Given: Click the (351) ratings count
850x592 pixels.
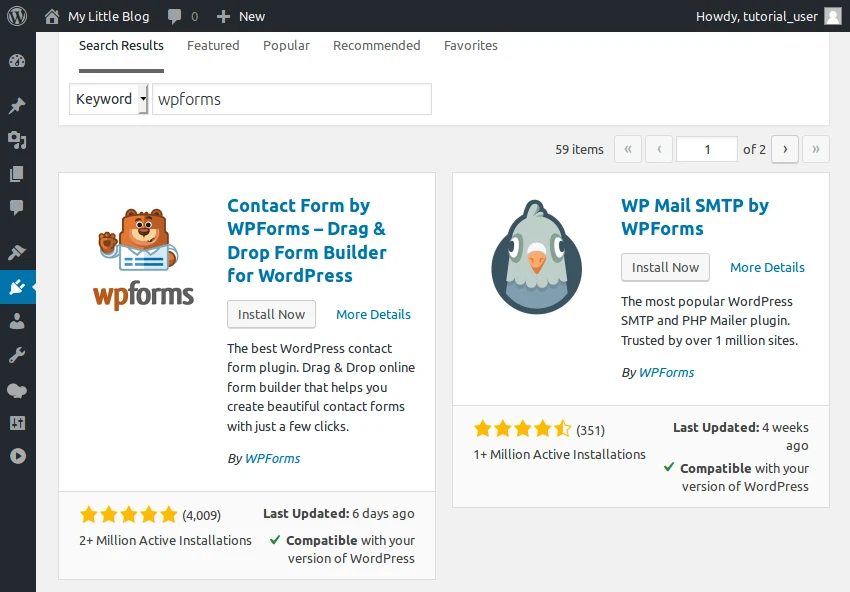Looking at the screenshot, I should coord(590,430).
